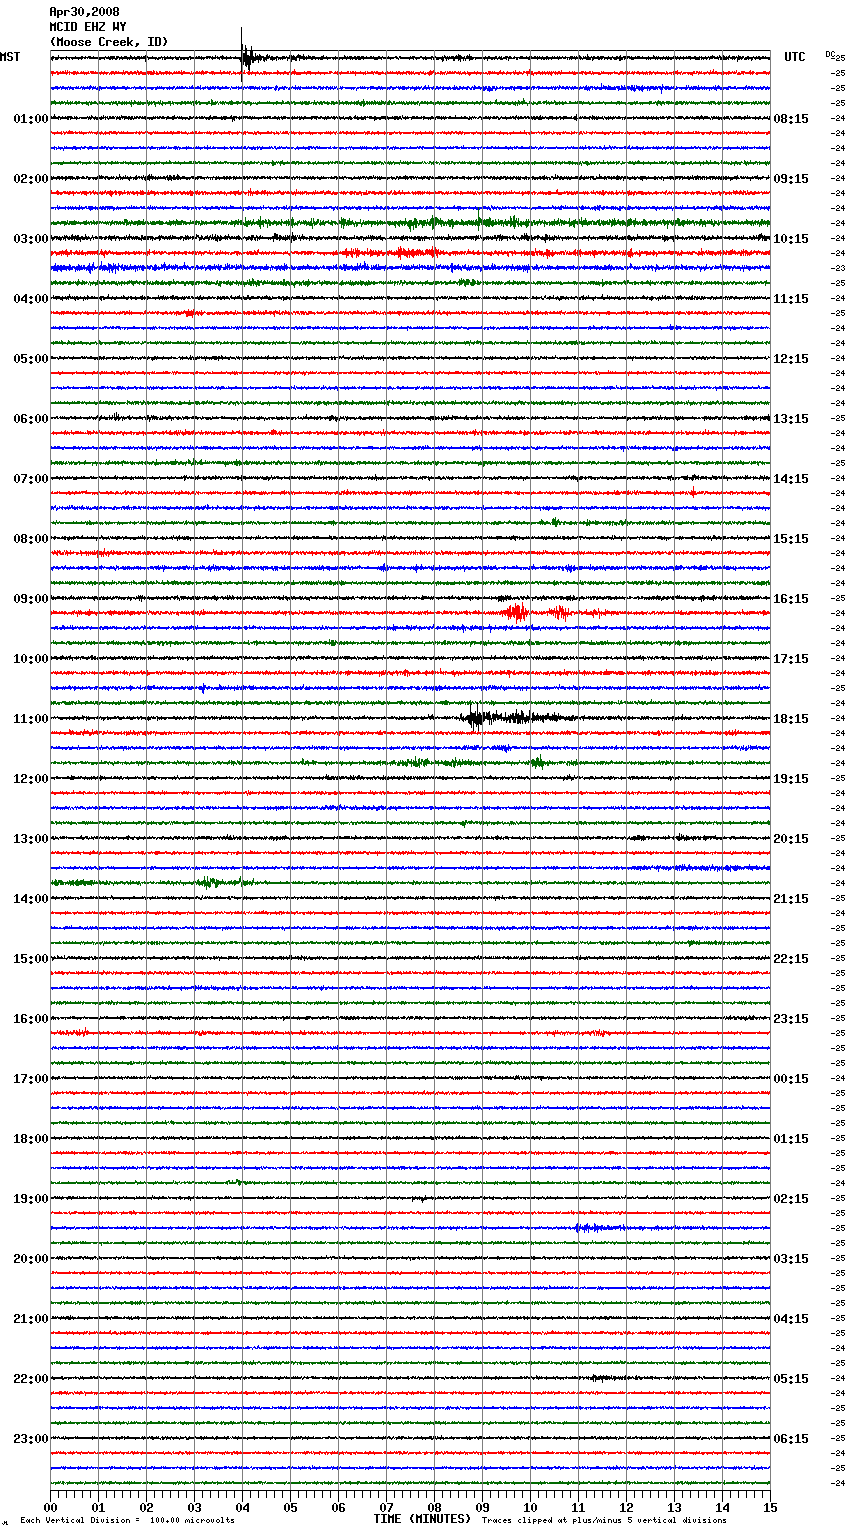Click the 22:15 UTC time label
This screenshot has width=850, height=1534.
point(791,959)
